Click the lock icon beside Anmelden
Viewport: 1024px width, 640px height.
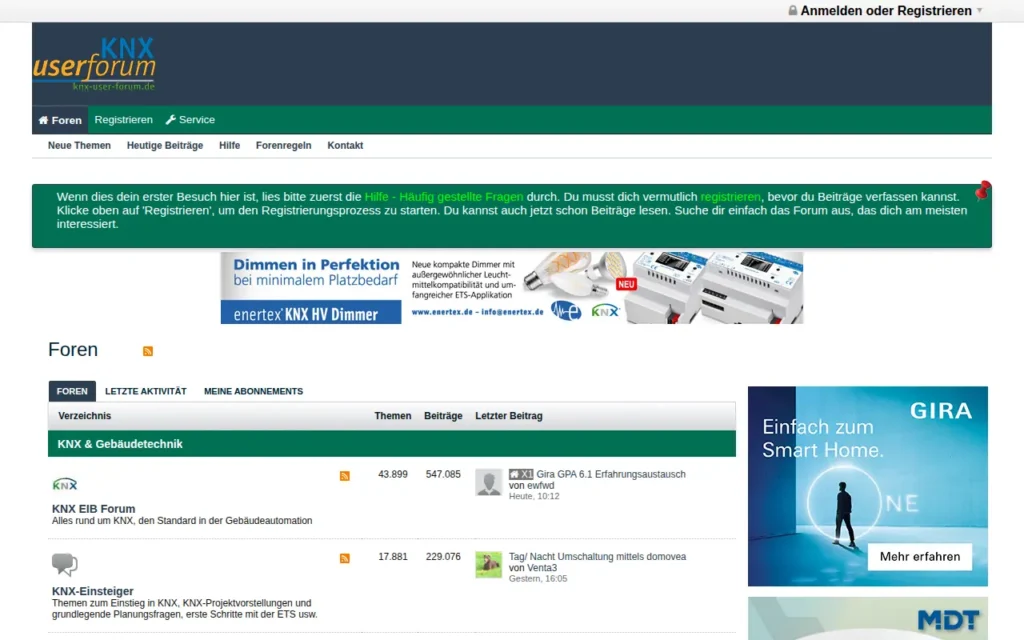point(792,10)
